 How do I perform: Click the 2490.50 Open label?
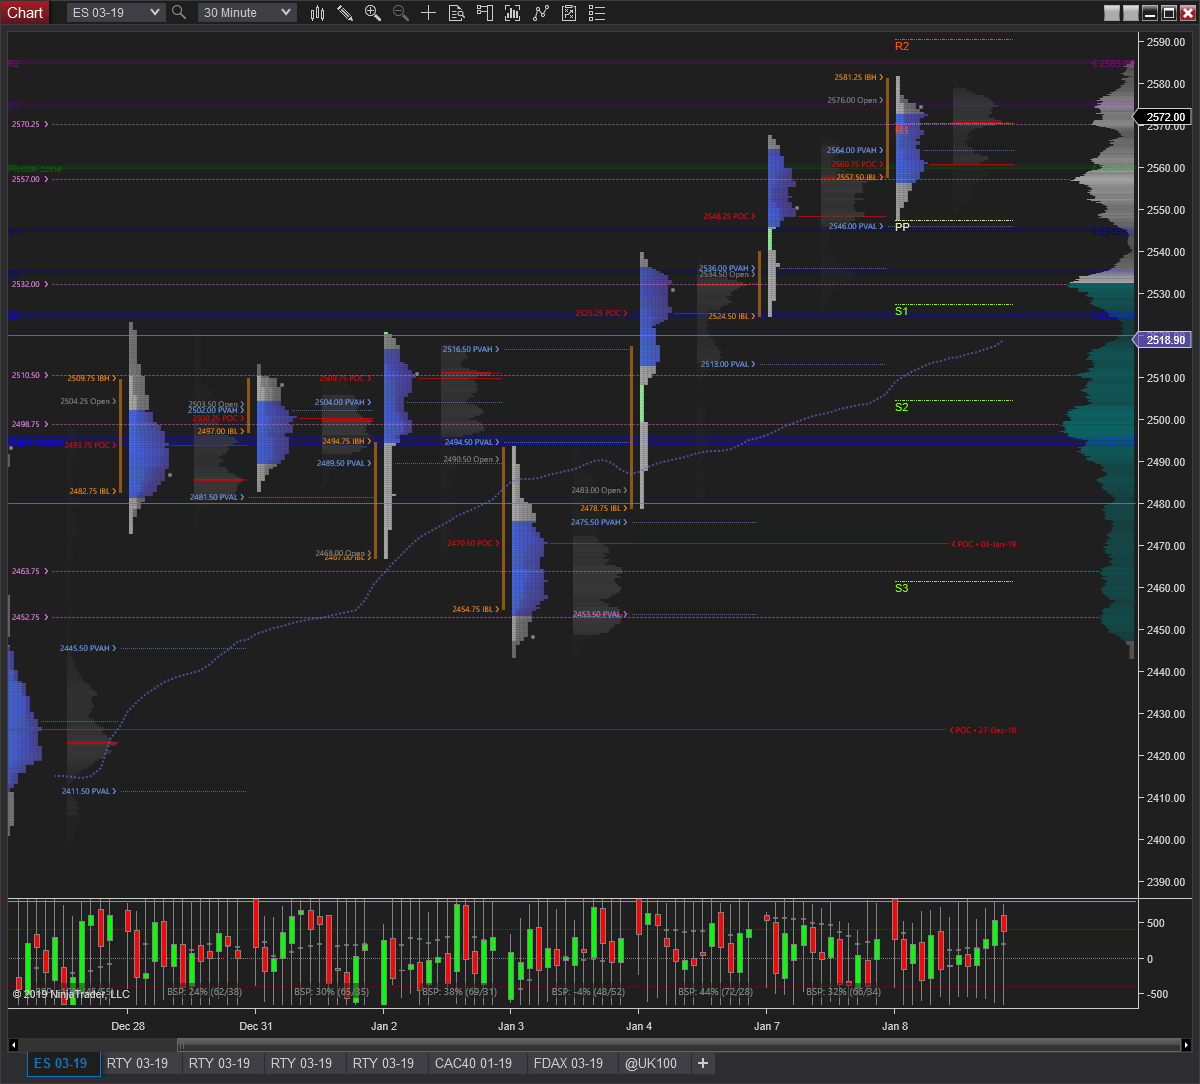pos(472,459)
